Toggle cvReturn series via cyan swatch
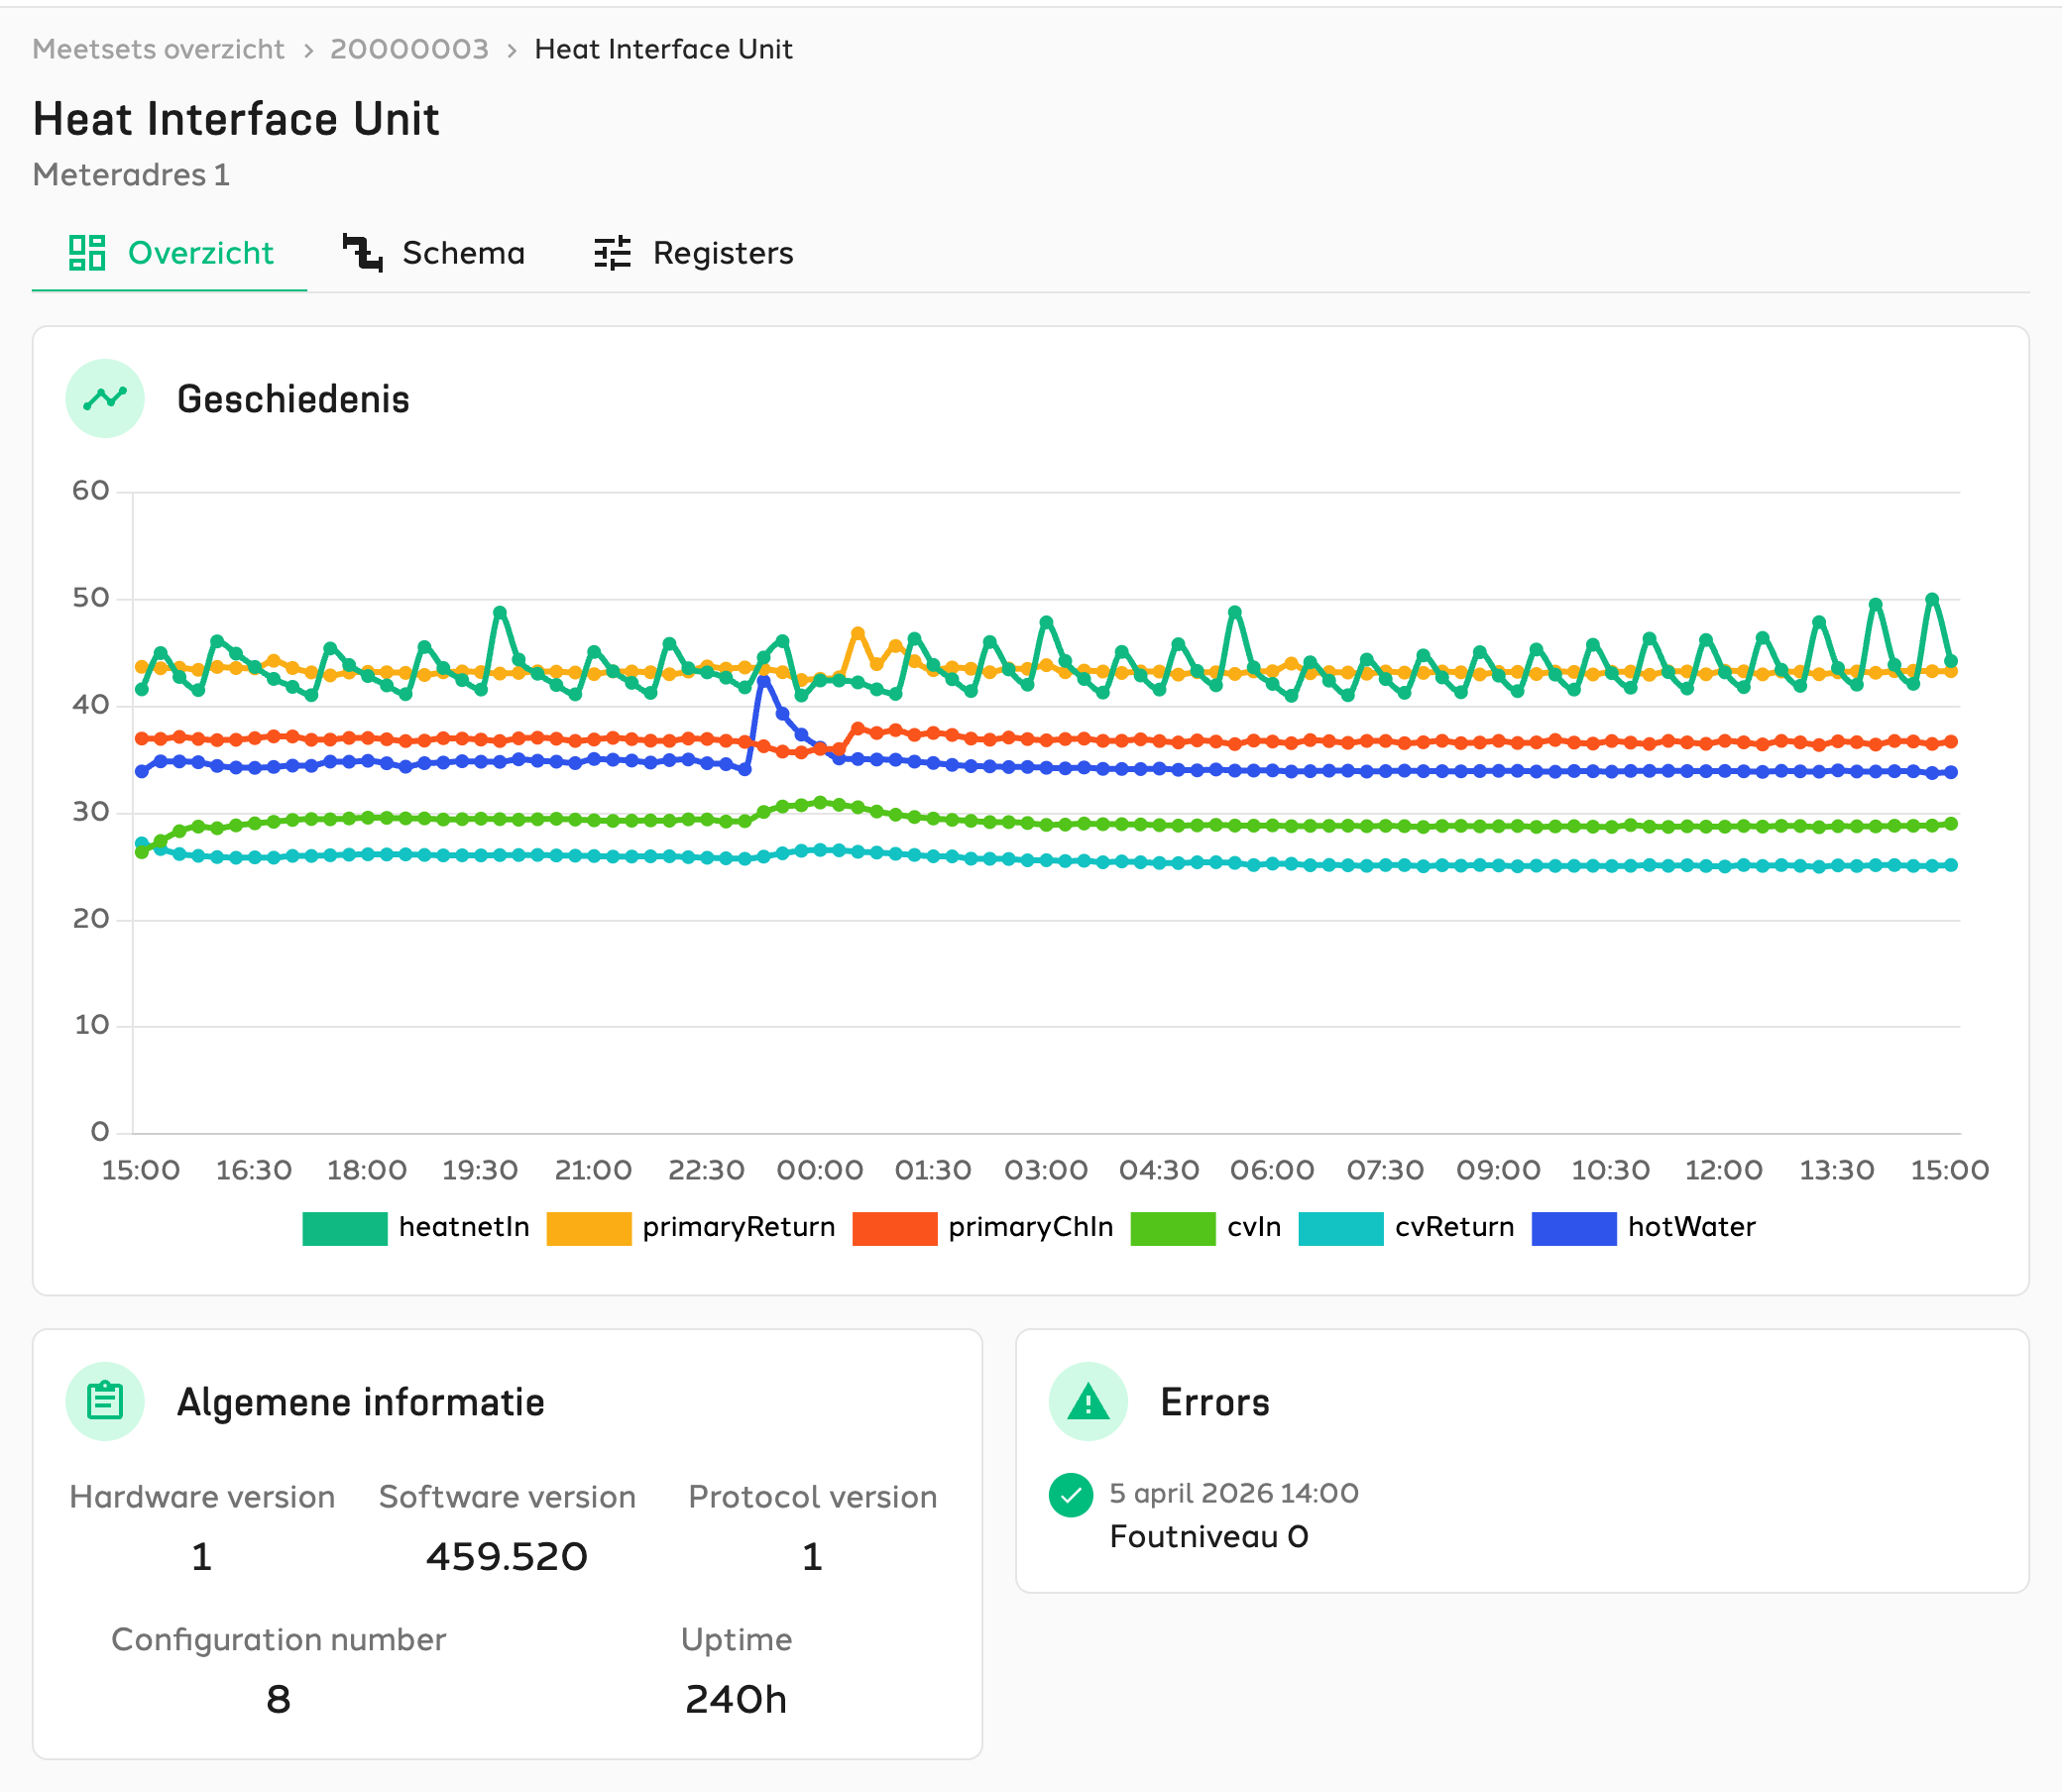2062x1792 pixels. [1341, 1228]
